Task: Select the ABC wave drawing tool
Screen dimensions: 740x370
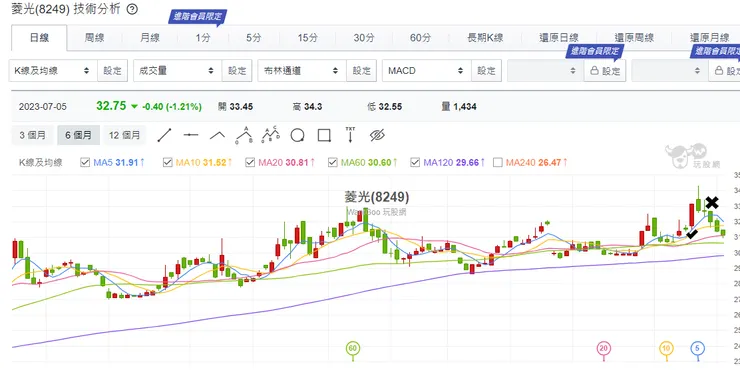Action: (244, 135)
